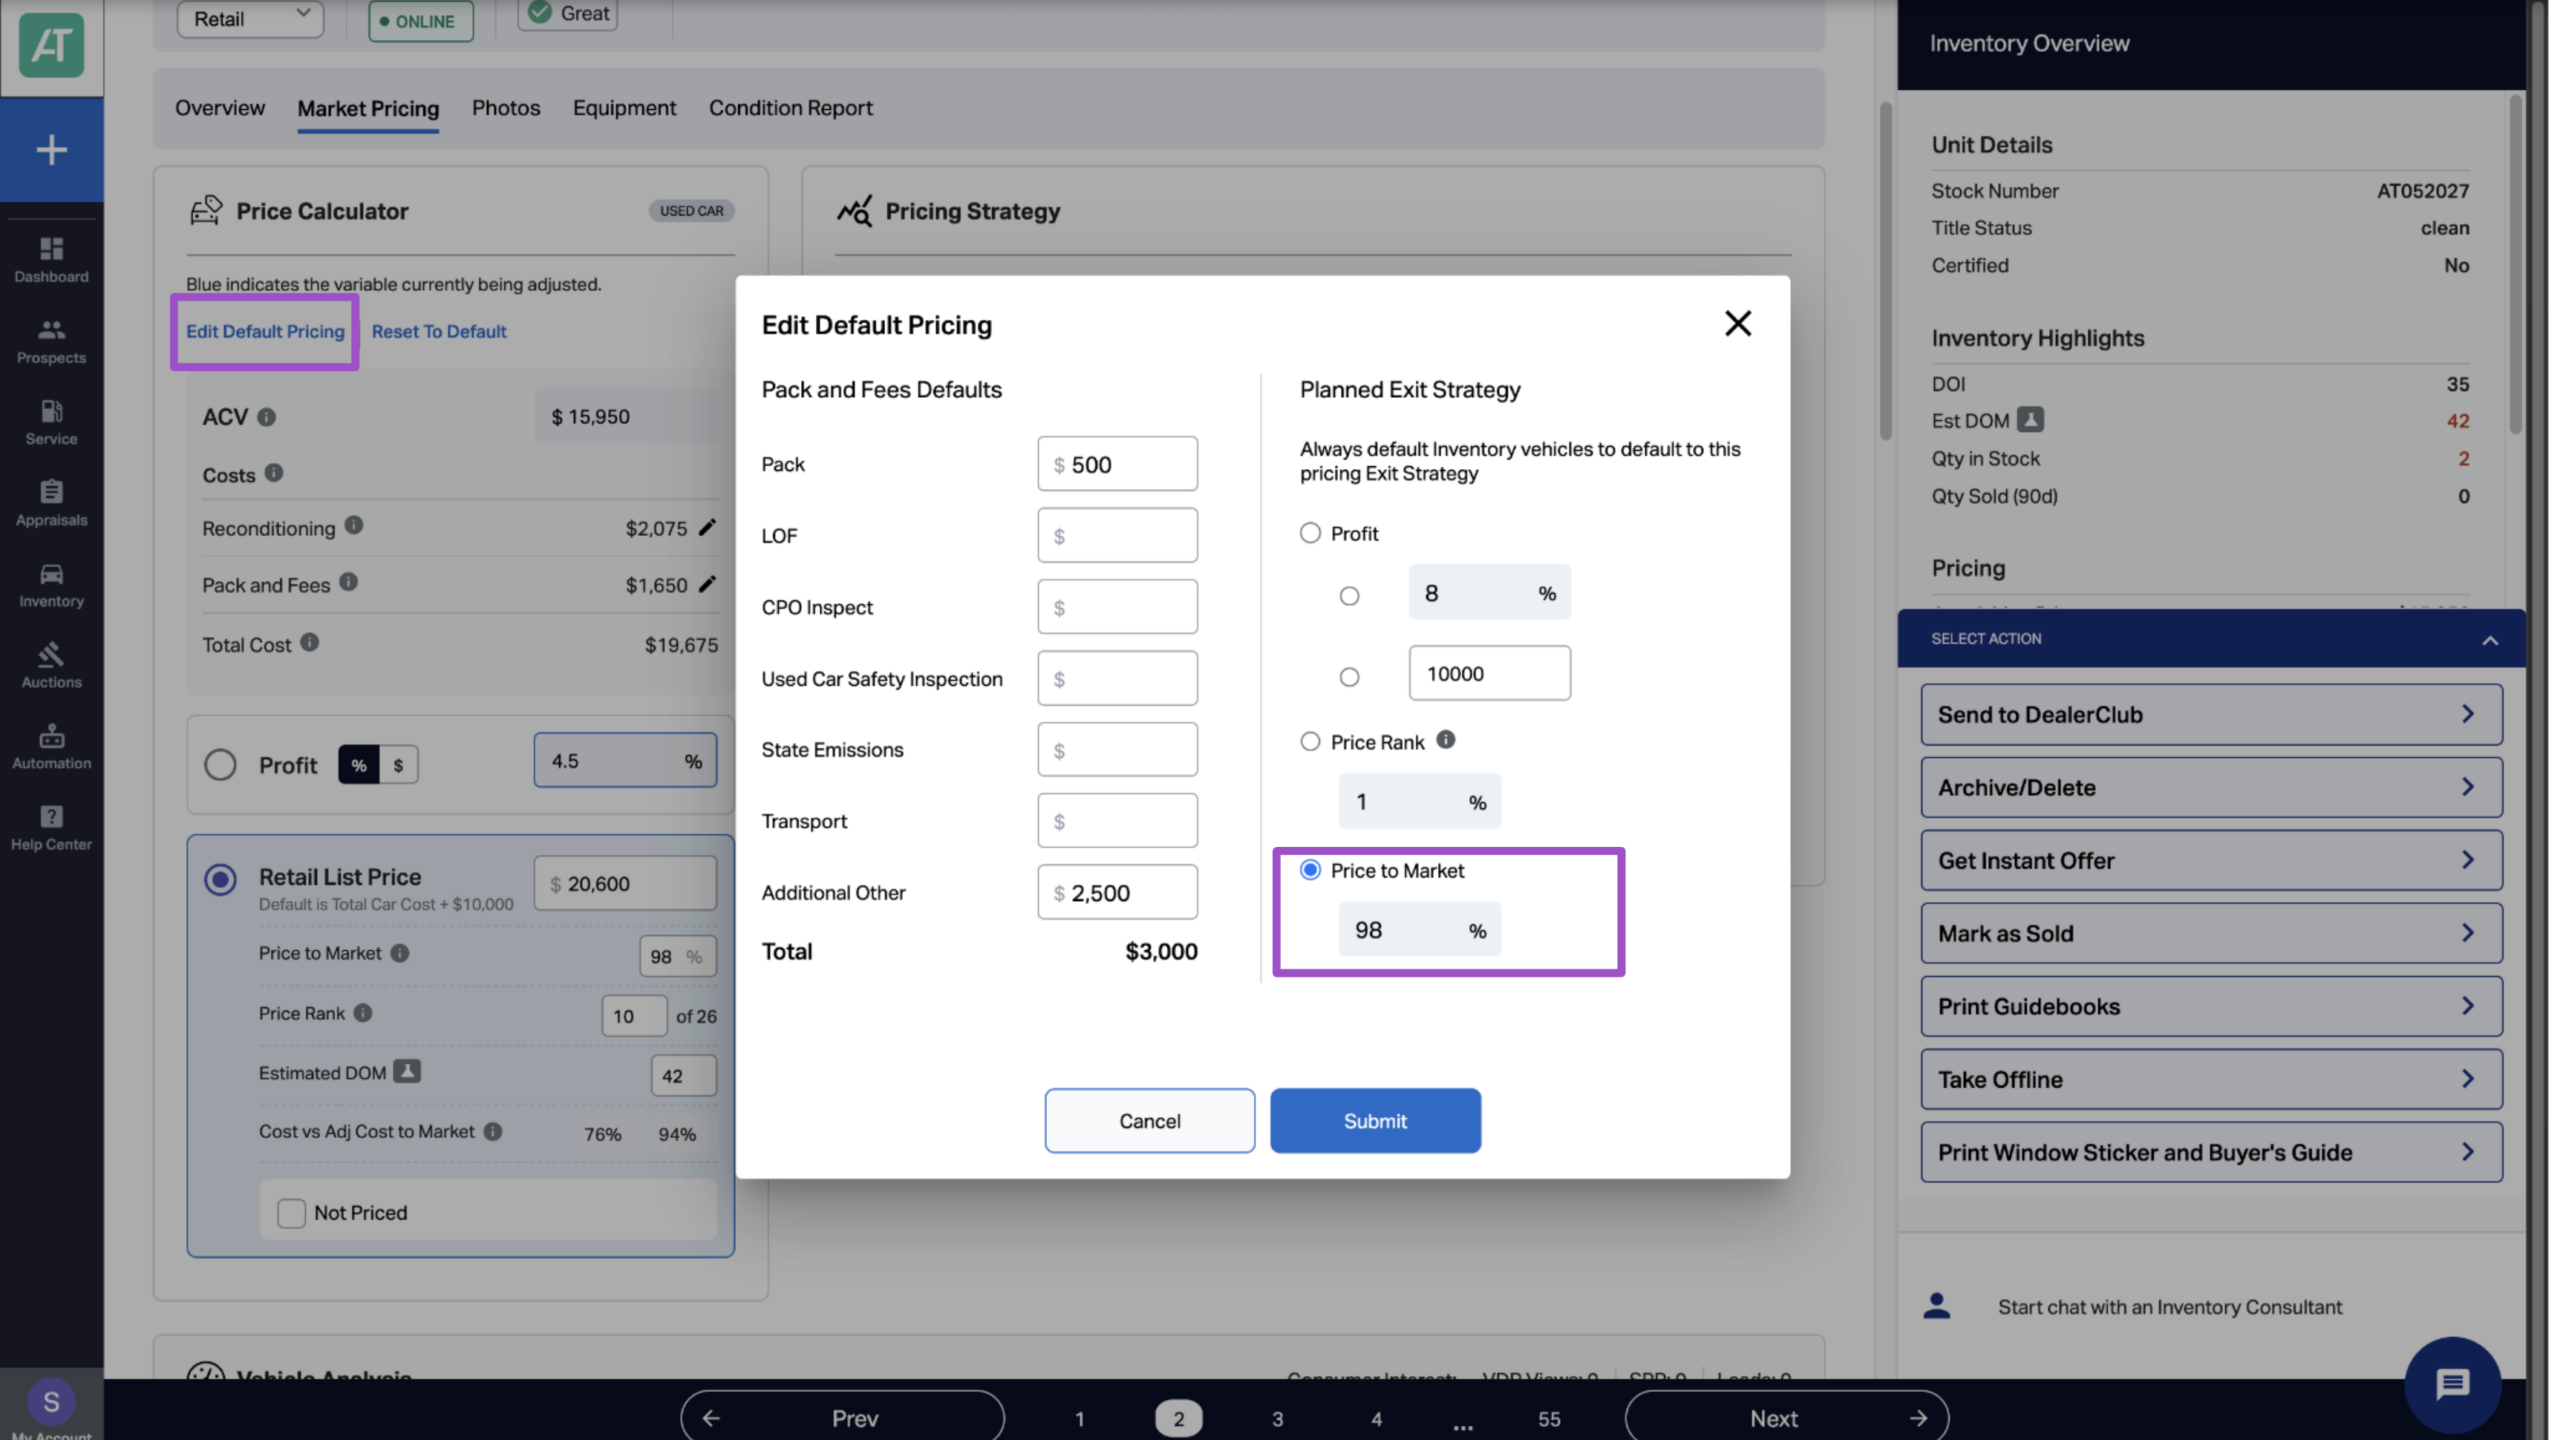
Task: Click the Price to Market 98 percent field in dialog
Action: (1419, 930)
